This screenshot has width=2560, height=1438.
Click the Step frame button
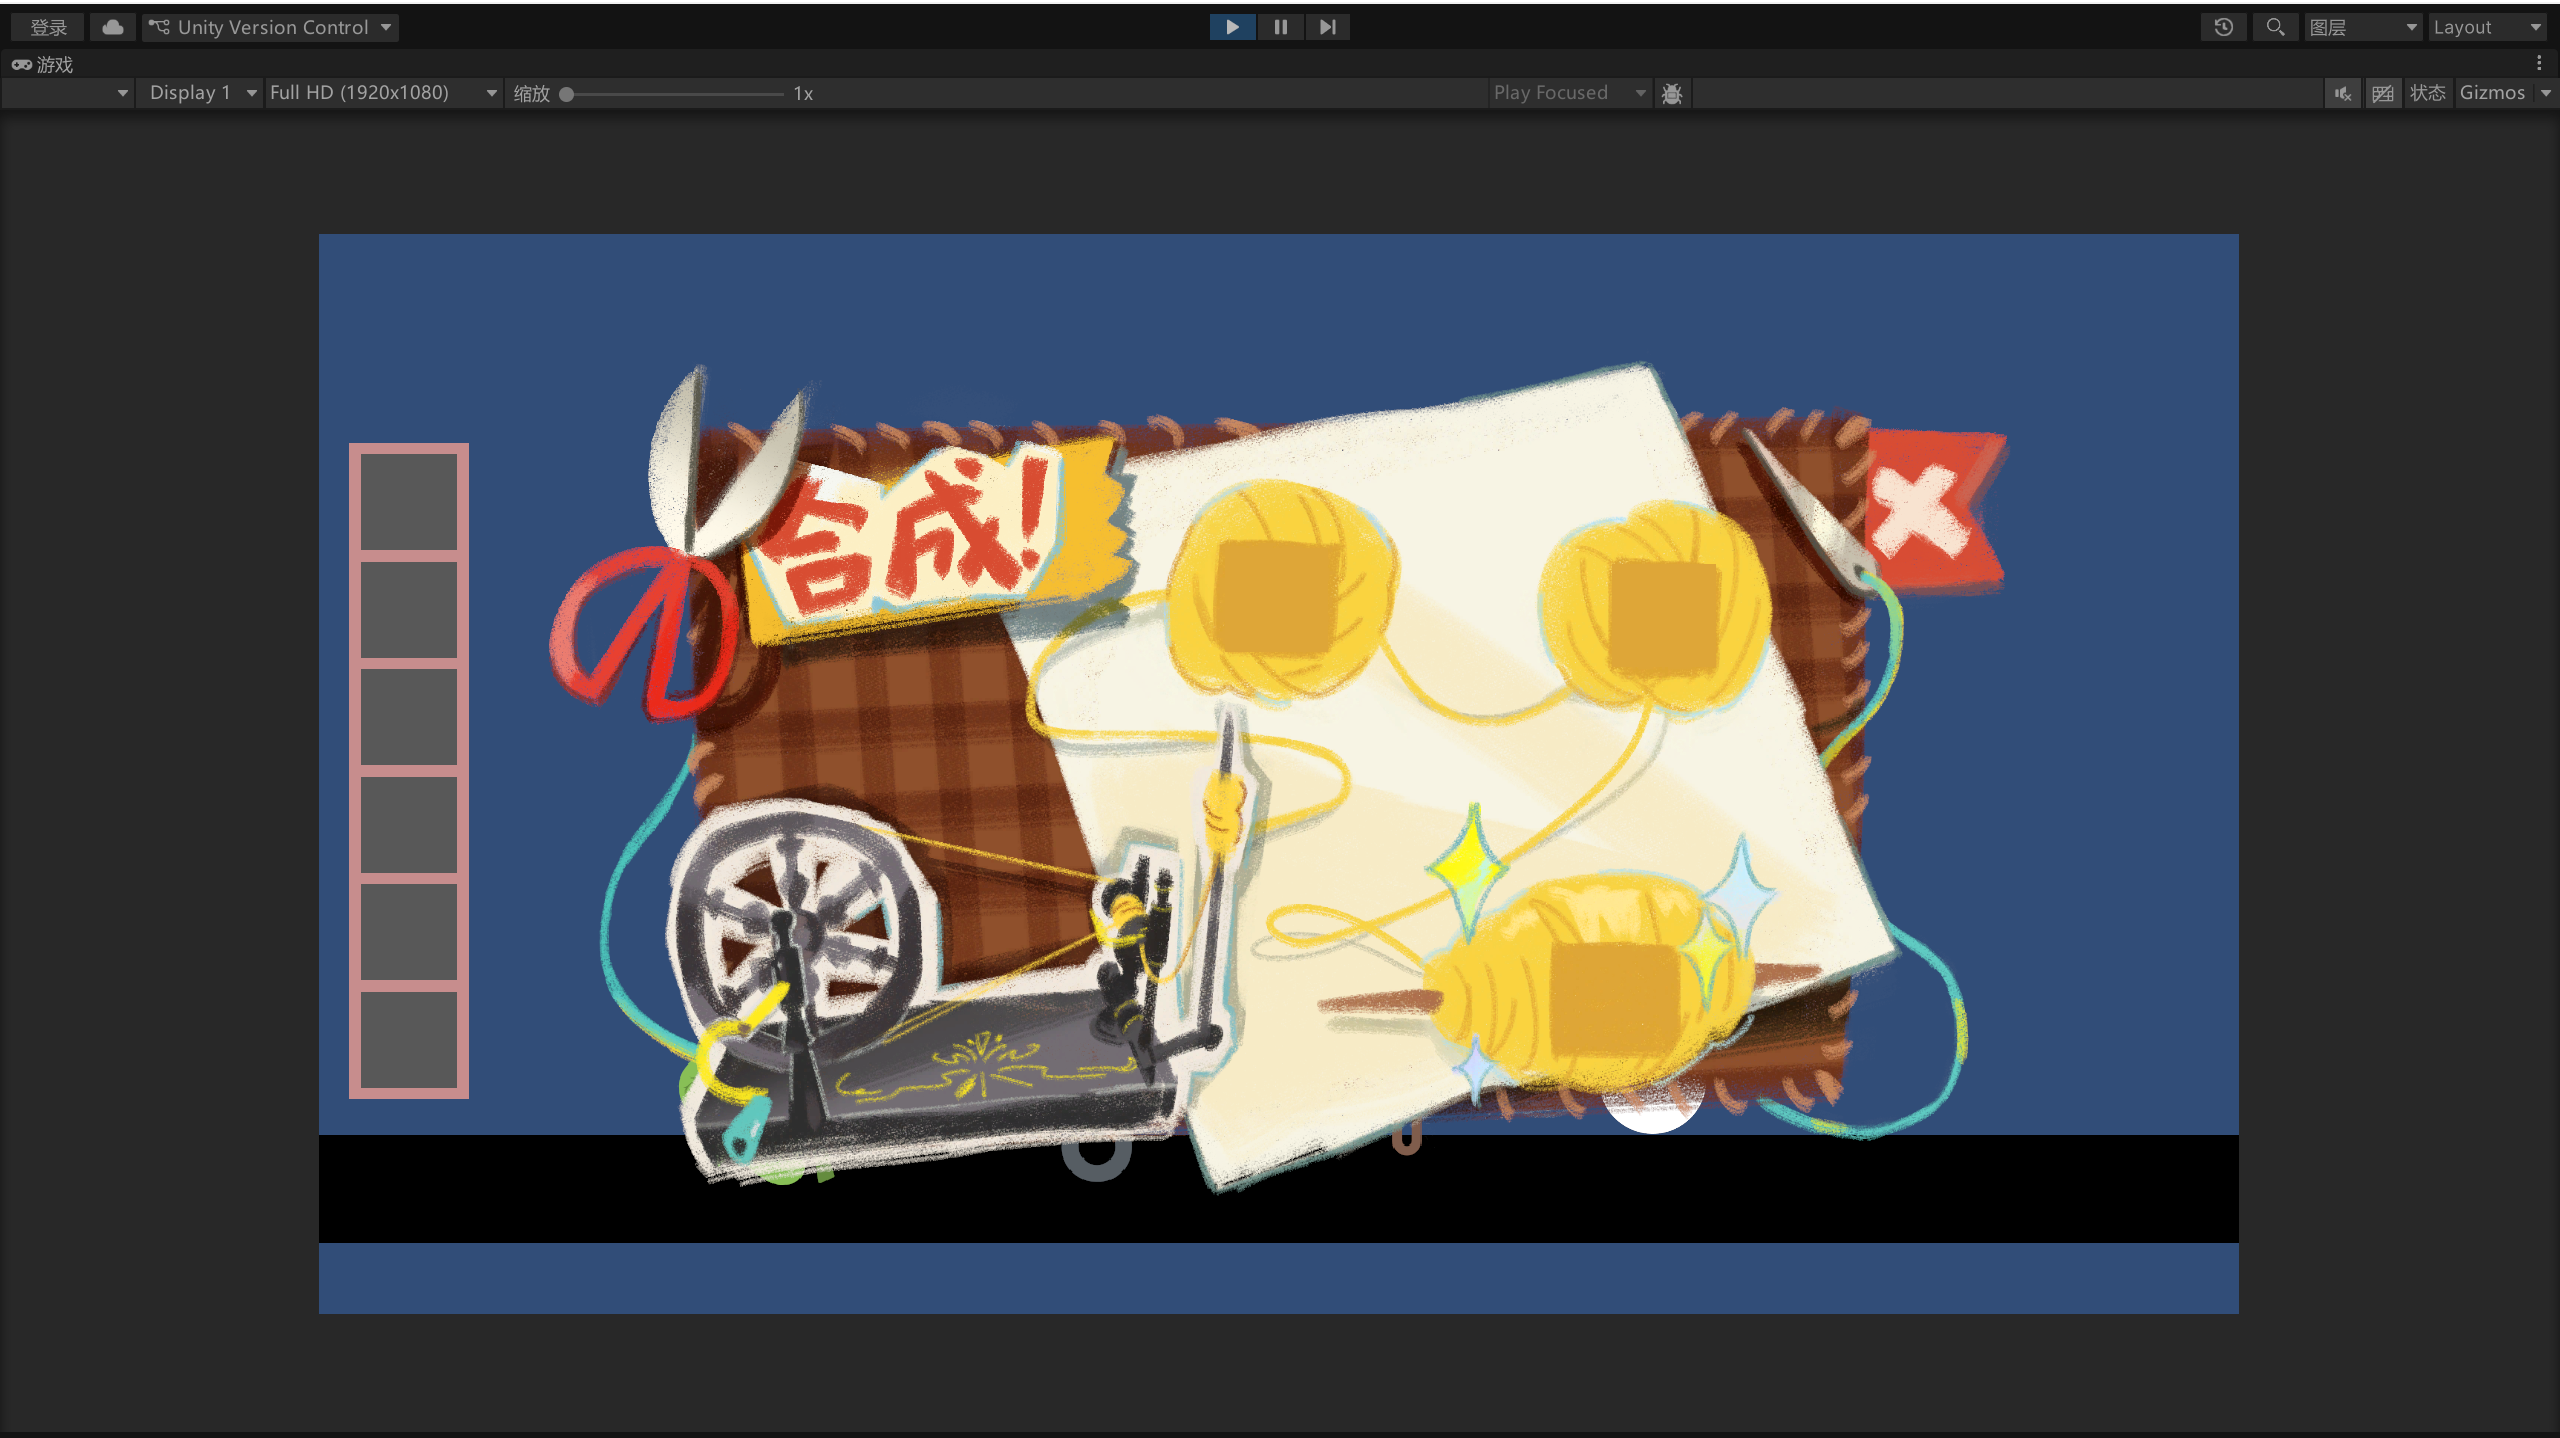[x=1327, y=27]
